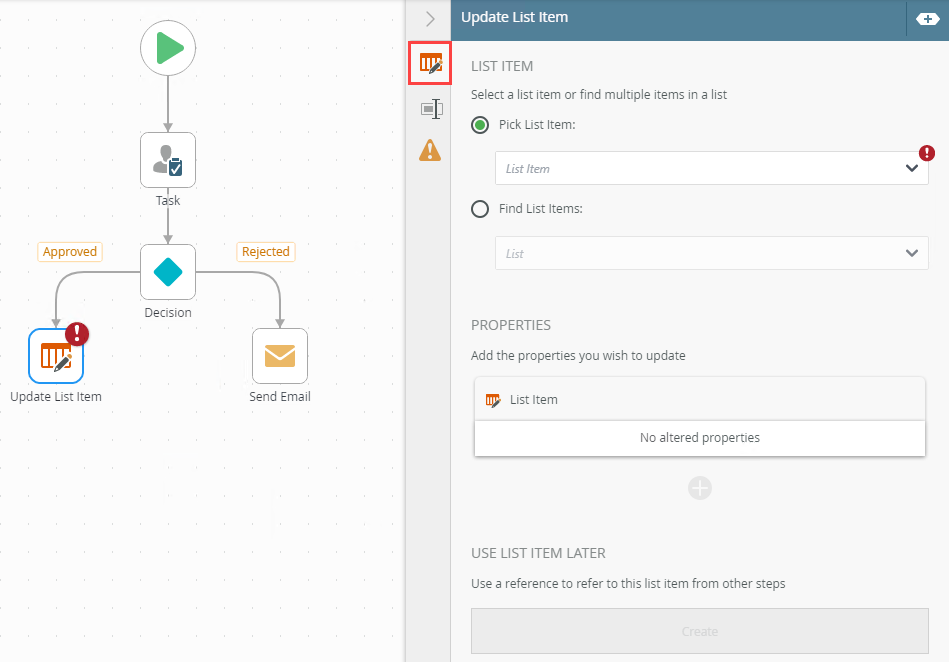The width and height of the screenshot is (949, 662).
Task: Expand the List Item dropdown
Action: pos(712,168)
